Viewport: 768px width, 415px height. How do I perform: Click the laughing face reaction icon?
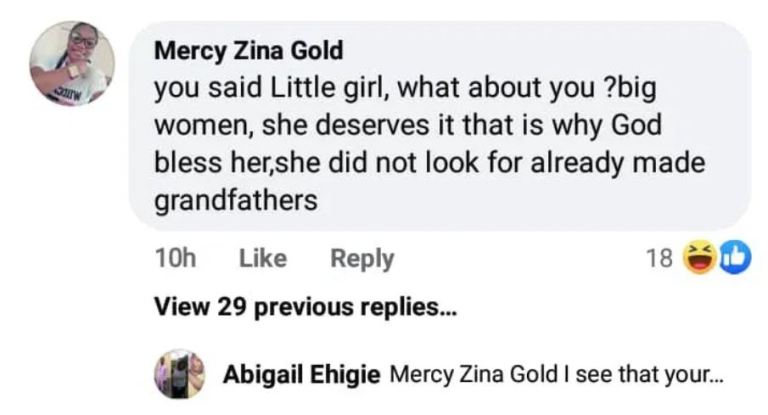tap(695, 258)
